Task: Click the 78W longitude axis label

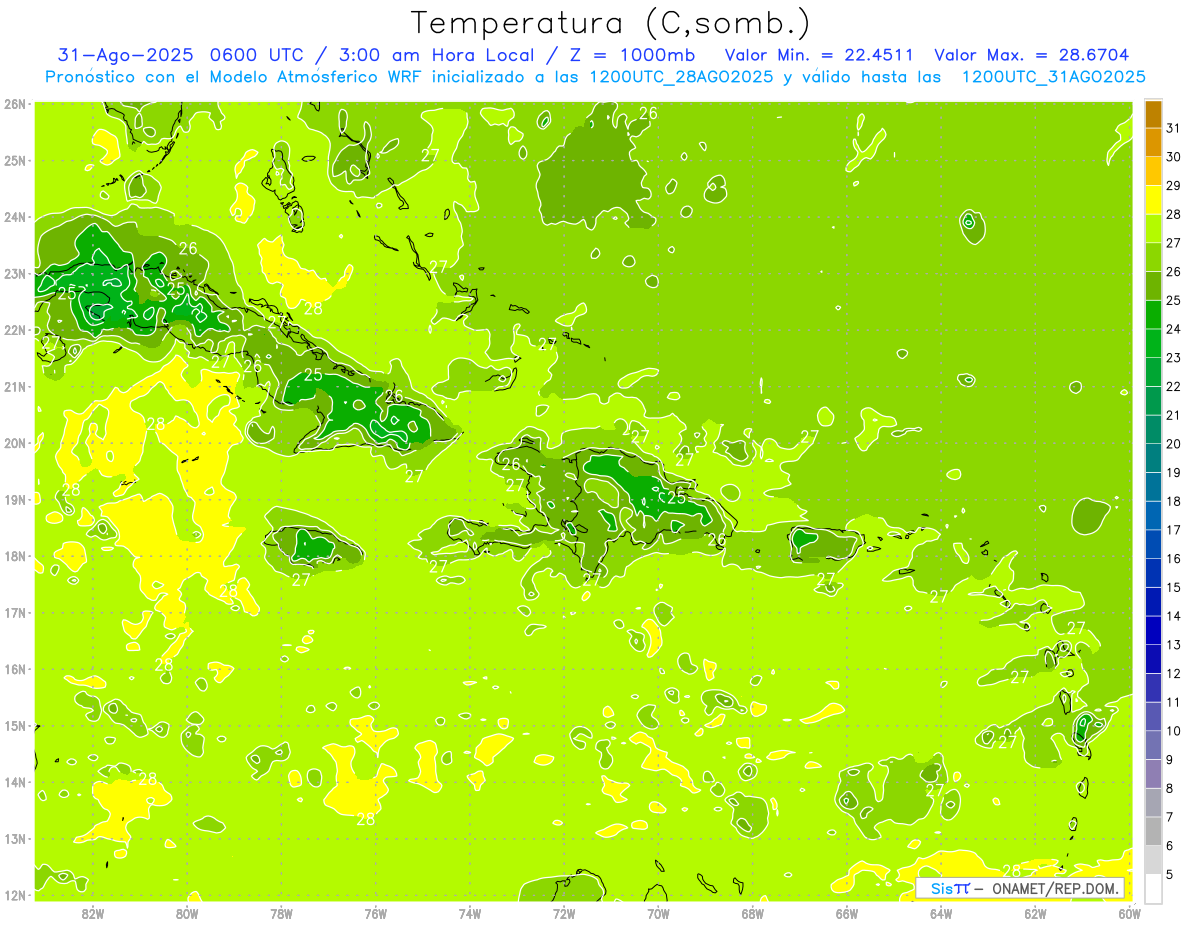Action: coord(281,913)
